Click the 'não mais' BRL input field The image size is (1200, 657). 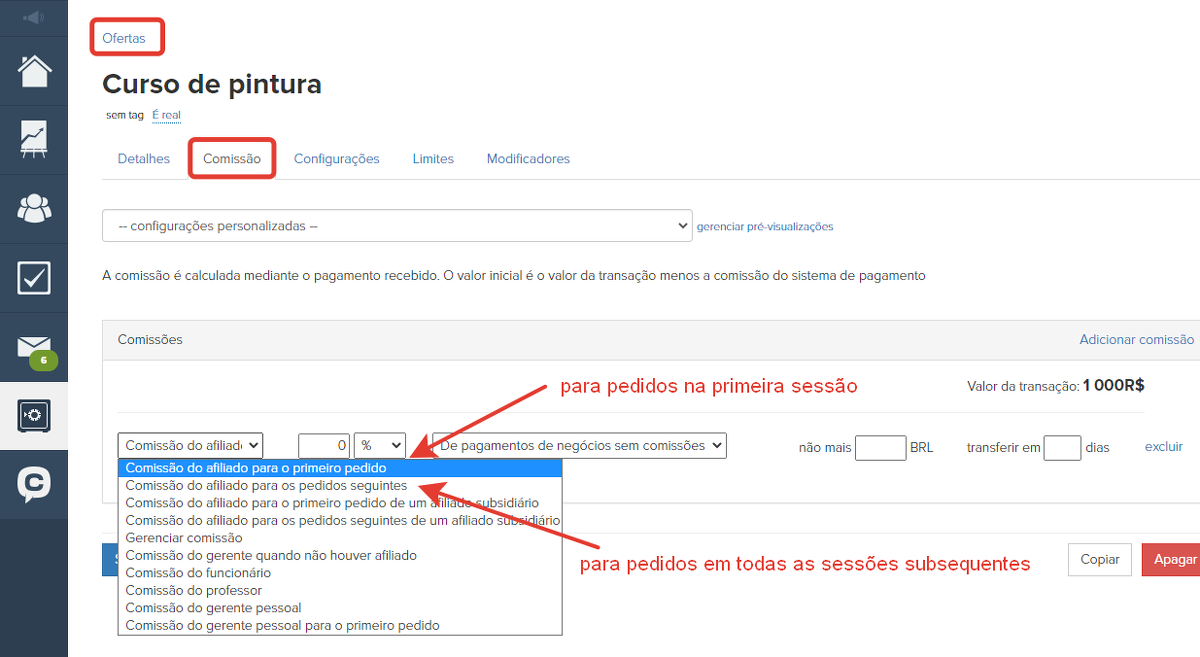pyautogui.click(x=880, y=447)
